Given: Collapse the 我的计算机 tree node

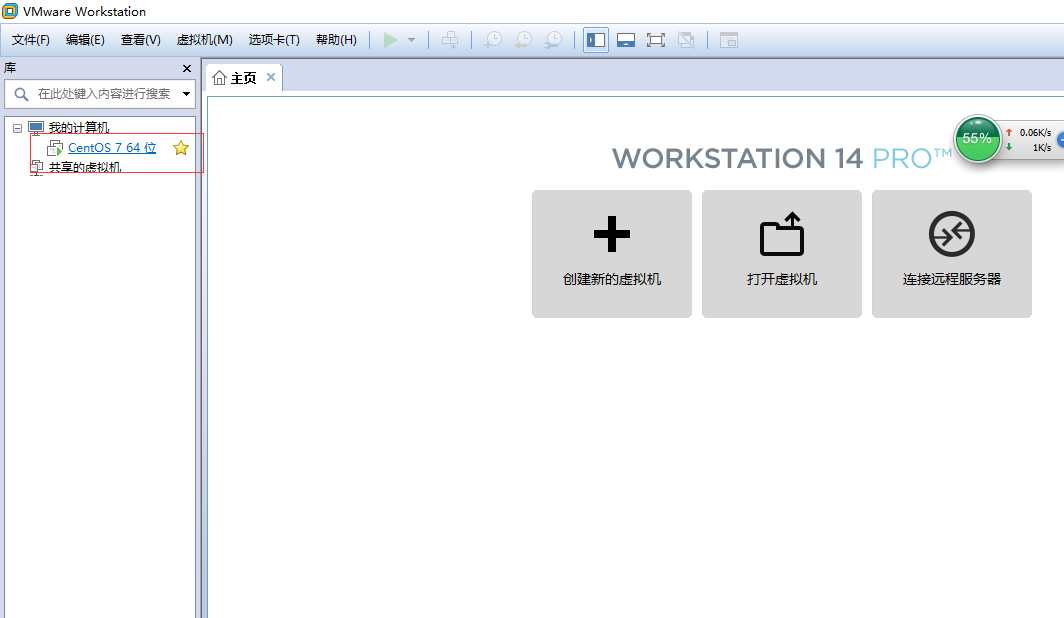Looking at the screenshot, I should point(18,128).
